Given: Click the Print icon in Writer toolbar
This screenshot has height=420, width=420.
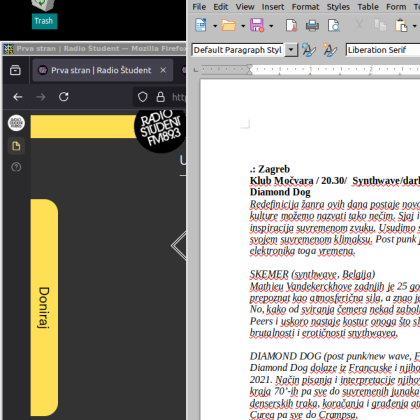Looking at the screenshot, I should pyautogui.click(x=312, y=25).
